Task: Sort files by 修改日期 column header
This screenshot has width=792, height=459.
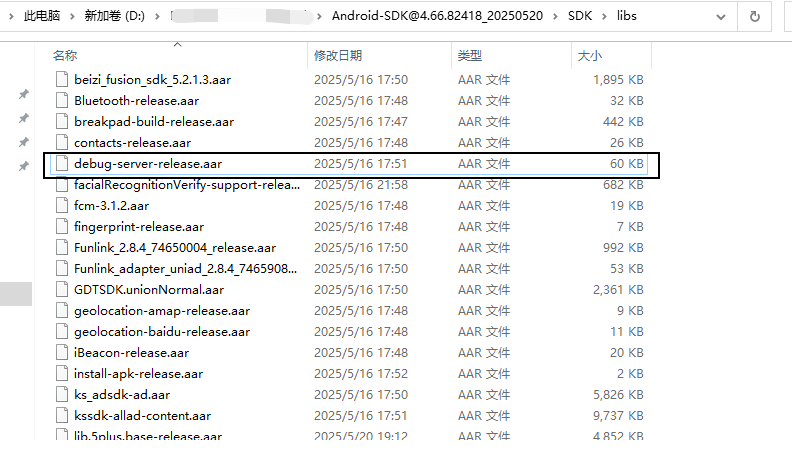Action: click(x=338, y=55)
